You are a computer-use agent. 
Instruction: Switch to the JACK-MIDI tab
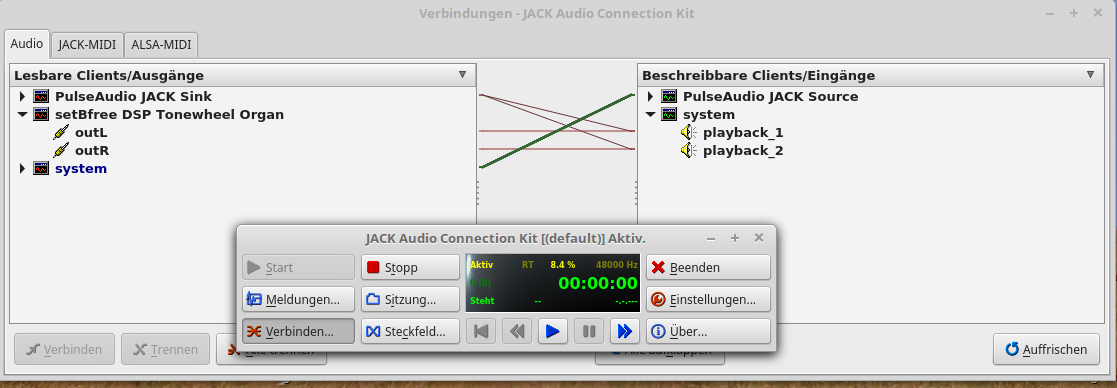[x=88, y=44]
